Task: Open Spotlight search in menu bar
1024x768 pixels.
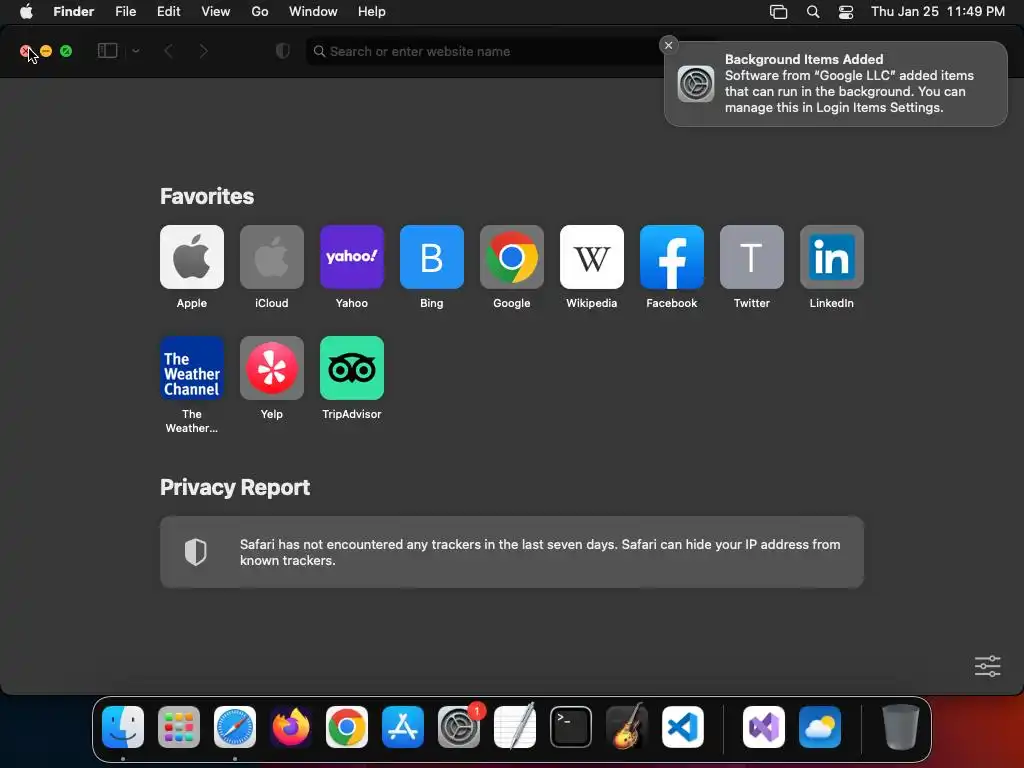Action: click(813, 12)
